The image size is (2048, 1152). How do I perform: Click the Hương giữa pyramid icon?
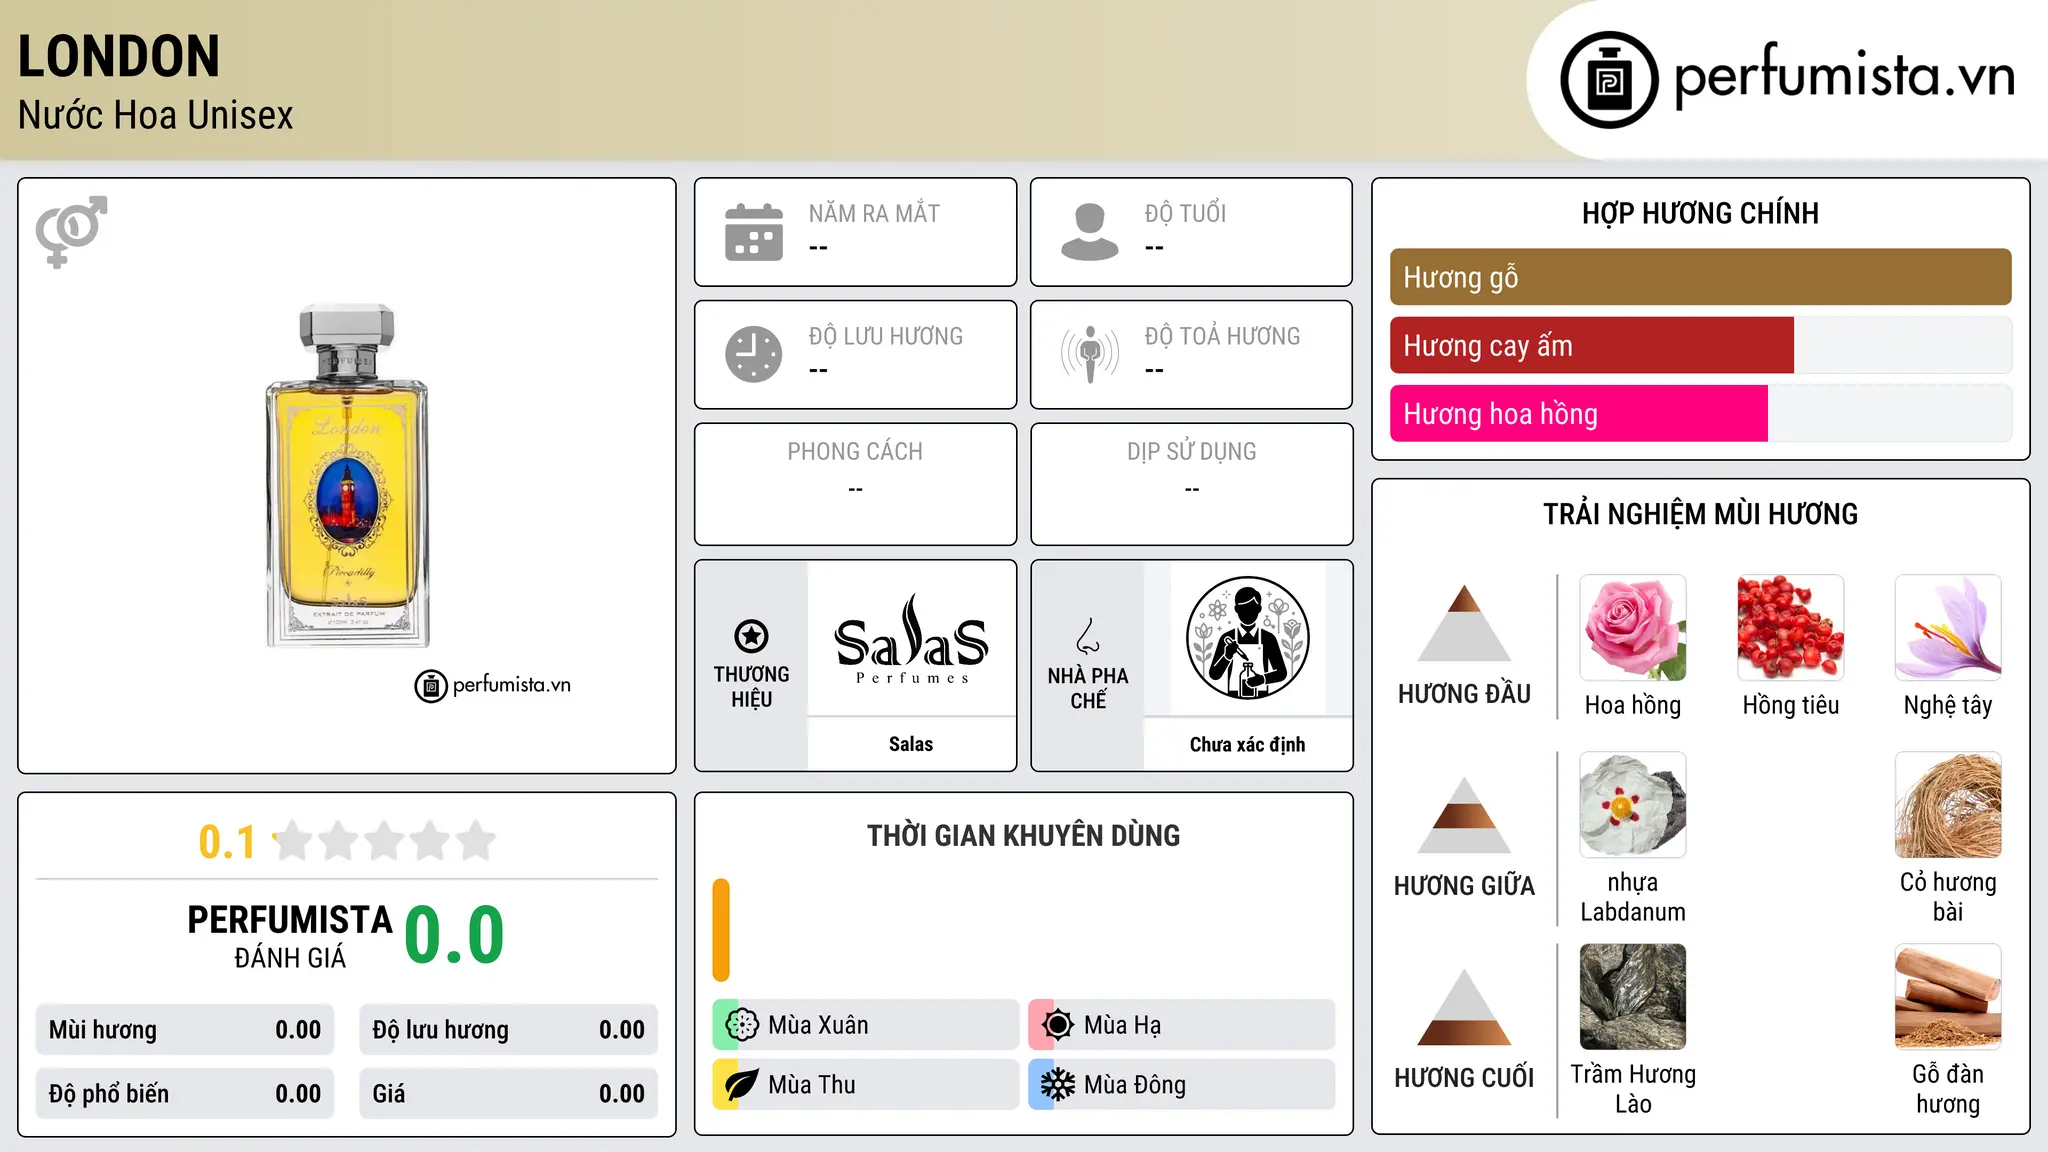pos(1464,815)
